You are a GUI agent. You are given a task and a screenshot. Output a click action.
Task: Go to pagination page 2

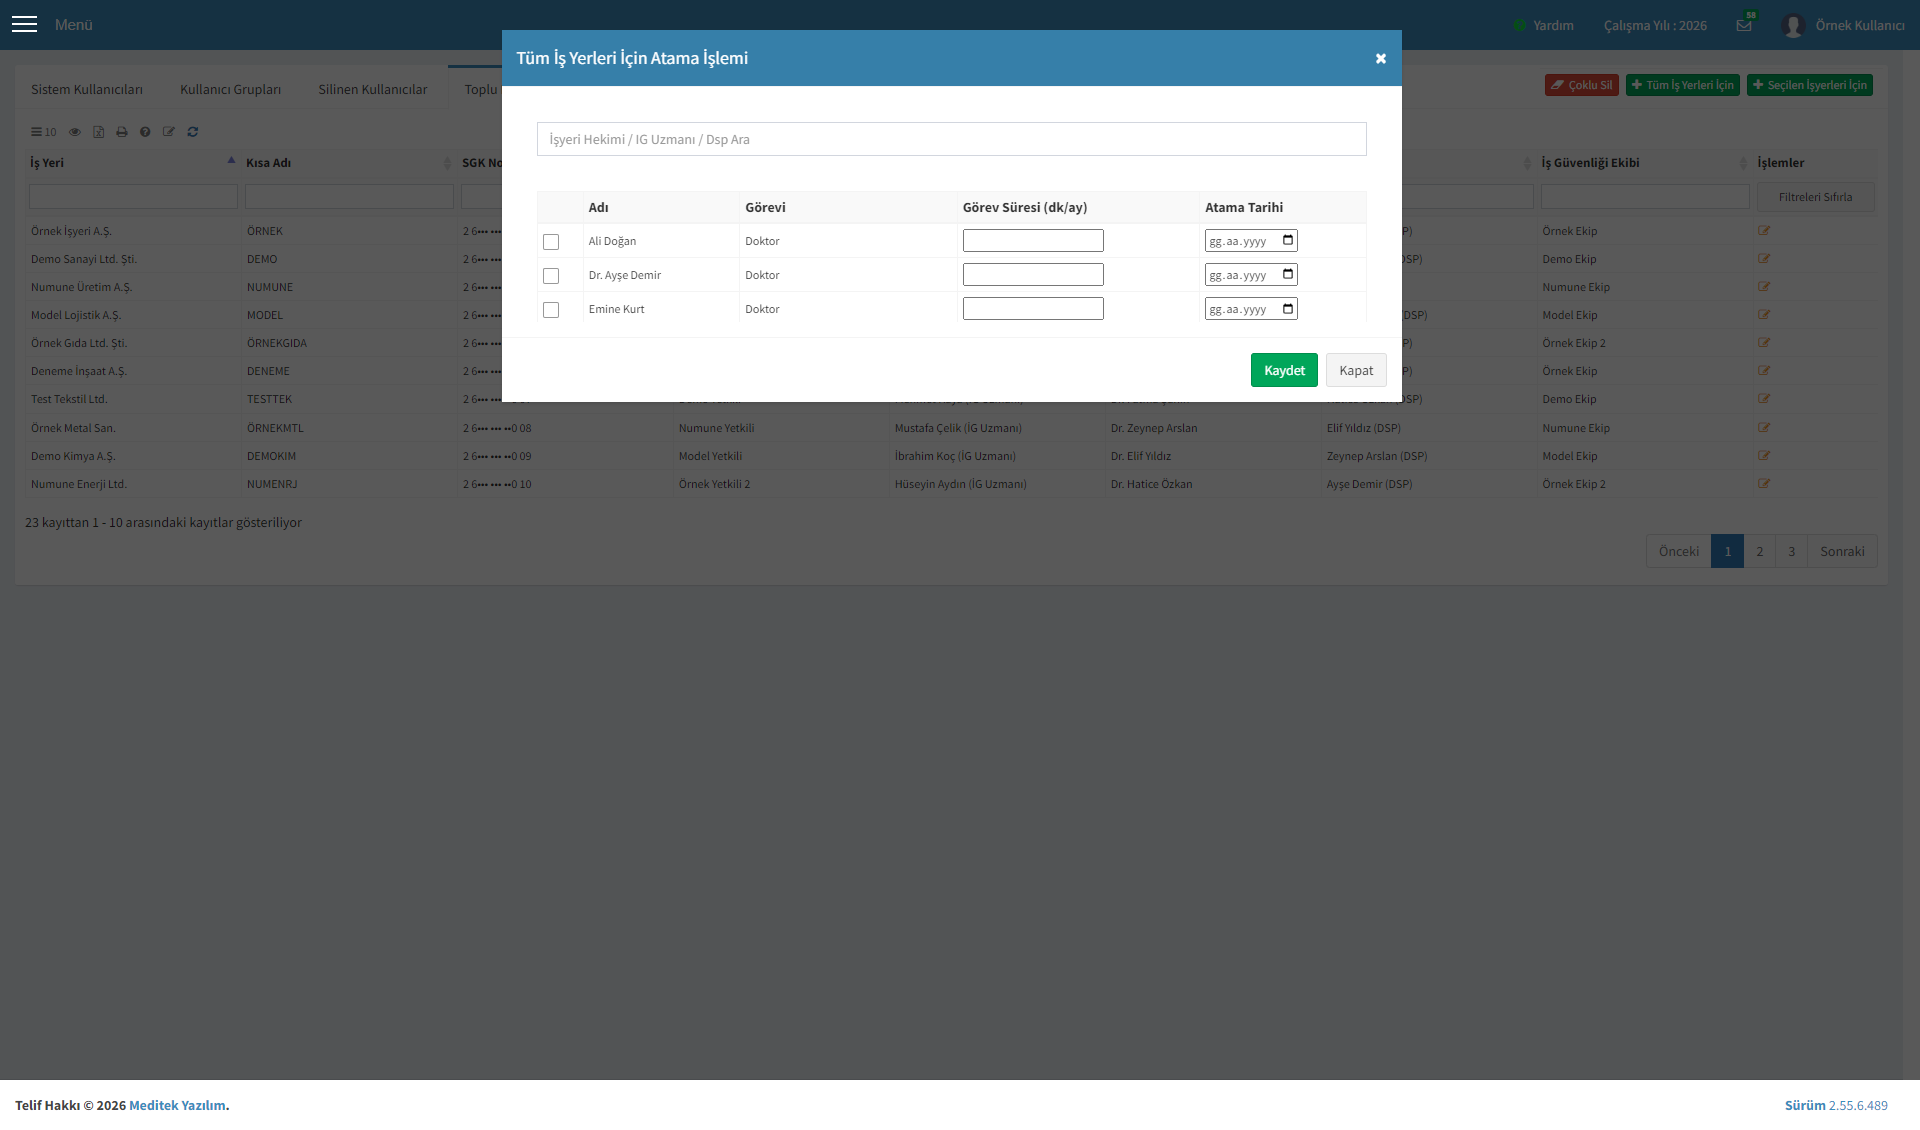coord(1760,551)
